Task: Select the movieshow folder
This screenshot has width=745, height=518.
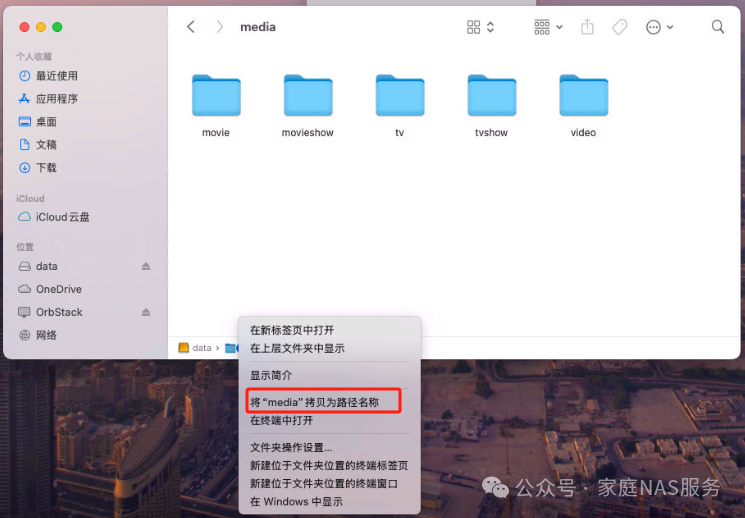Action: (308, 106)
